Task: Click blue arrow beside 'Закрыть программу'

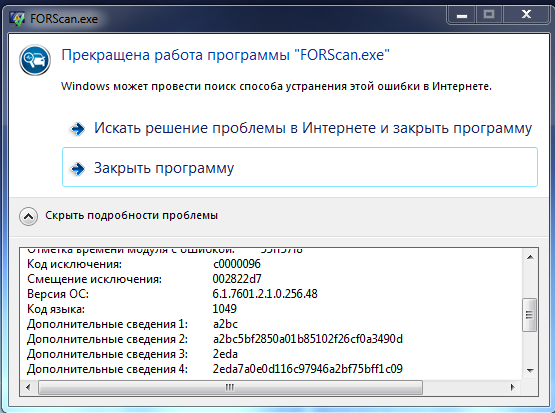Action: [78, 169]
